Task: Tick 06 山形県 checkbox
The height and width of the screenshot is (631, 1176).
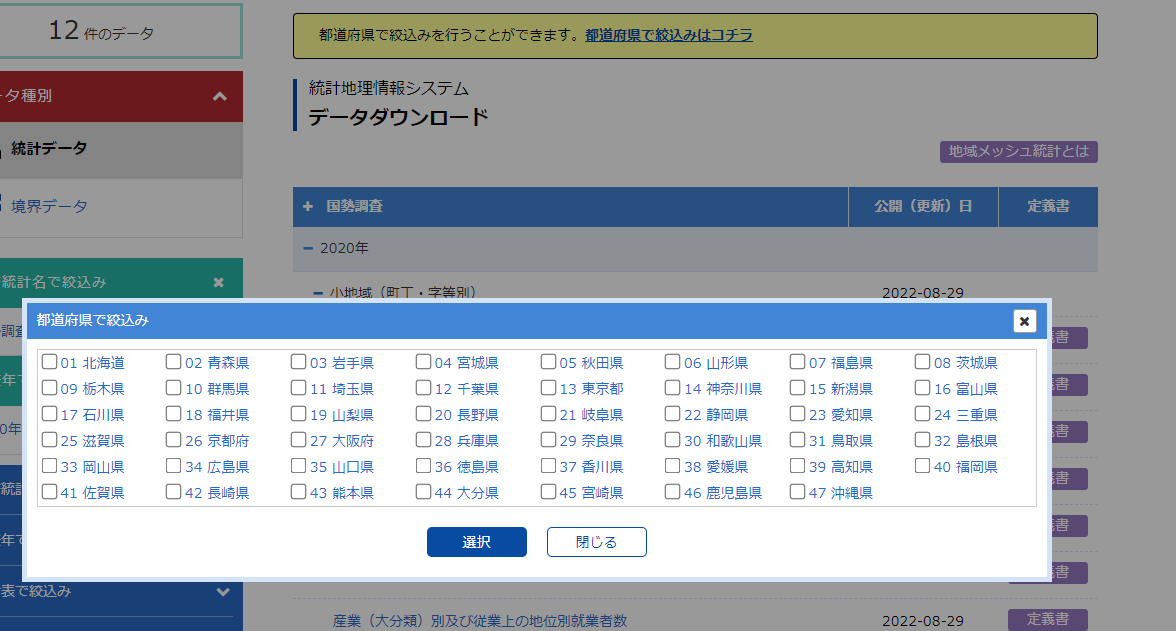Action: click(x=673, y=362)
